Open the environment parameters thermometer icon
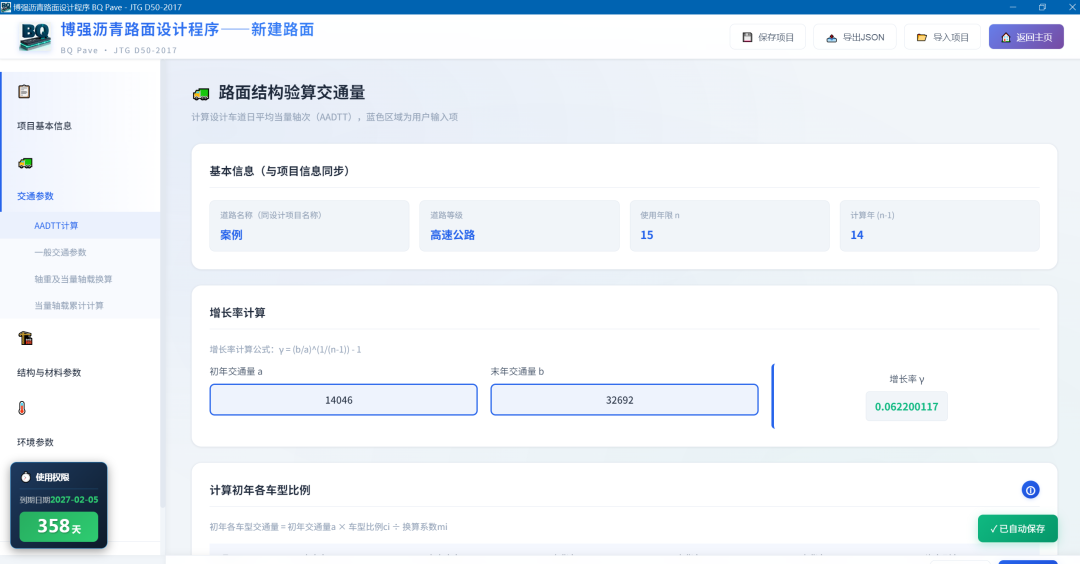The width and height of the screenshot is (1080, 564). pos(22,408)
